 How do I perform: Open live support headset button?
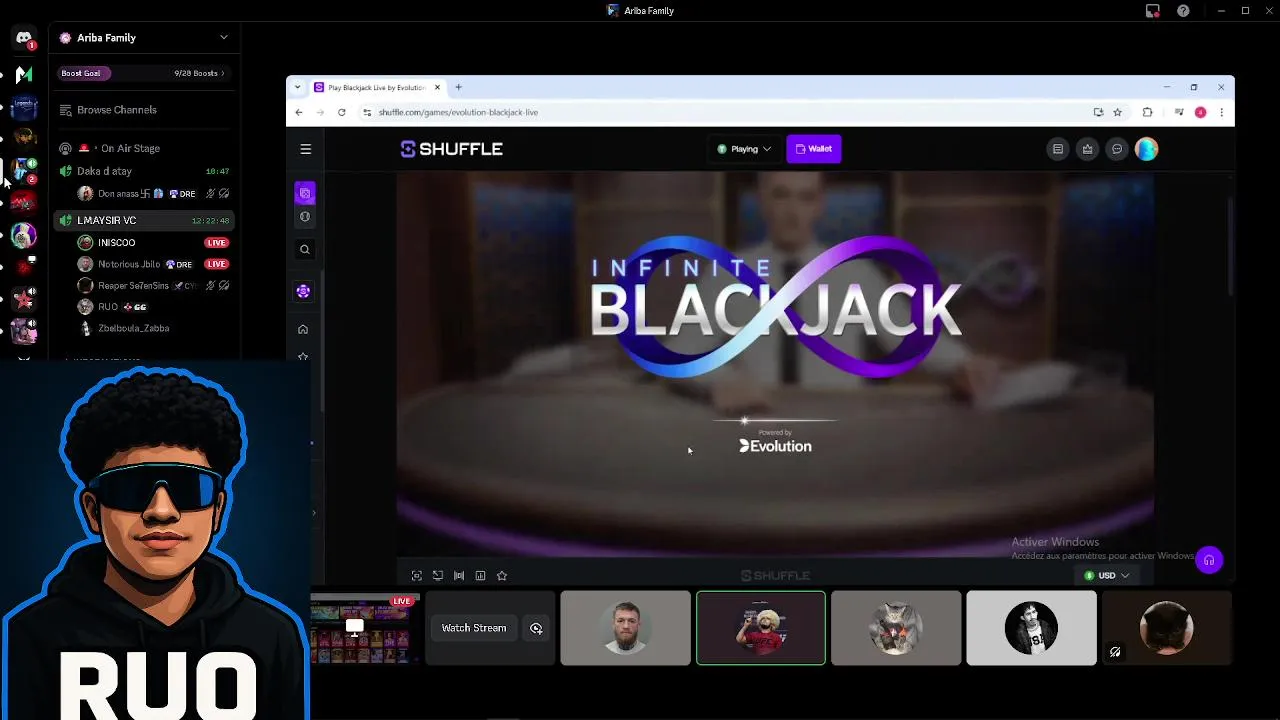tap(1209, 560)
